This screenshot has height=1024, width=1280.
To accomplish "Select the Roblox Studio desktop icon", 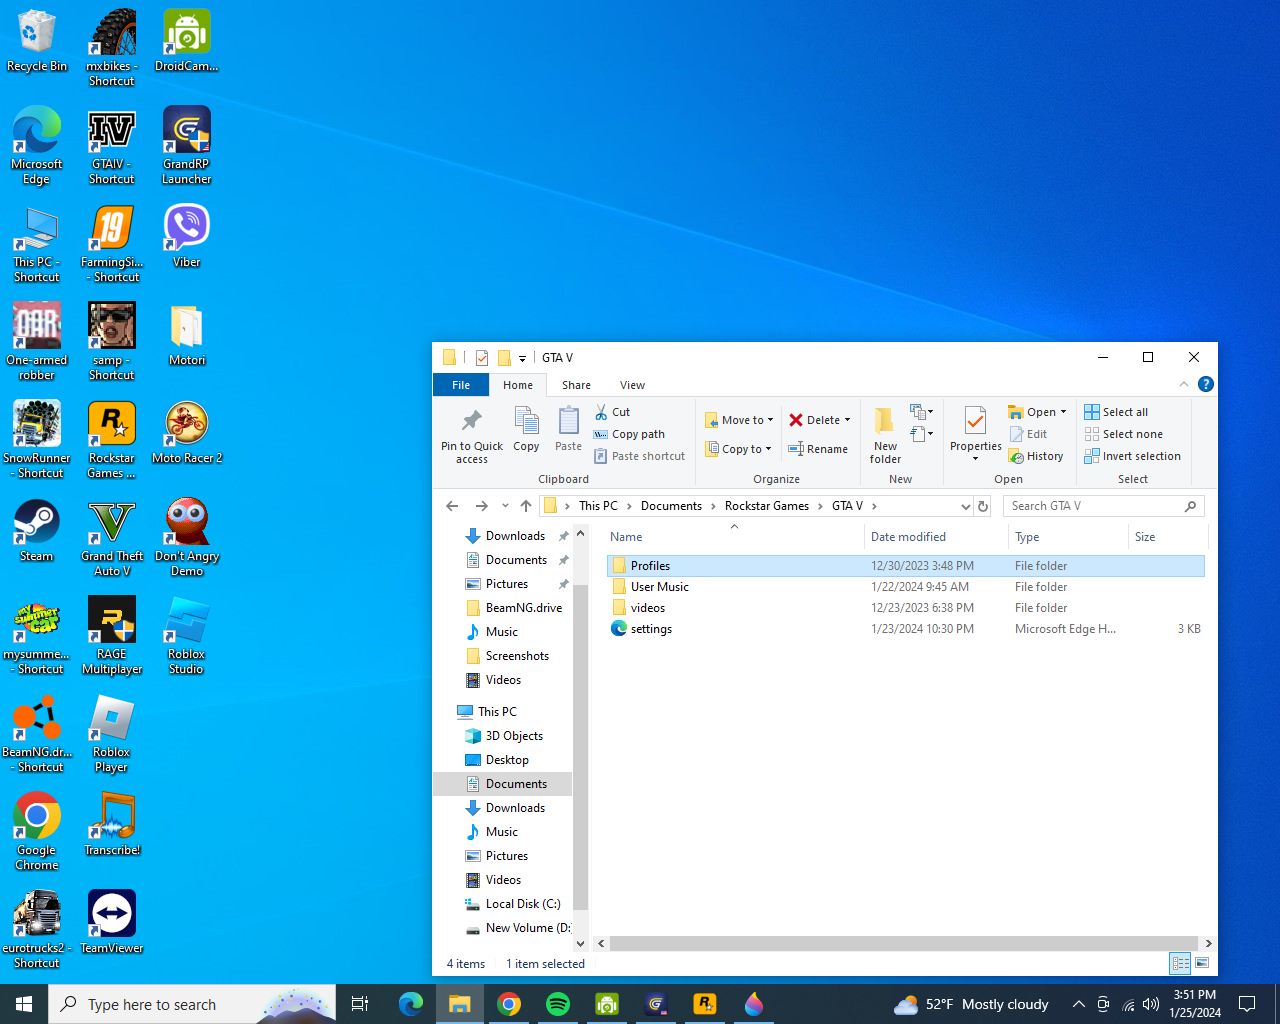I will coord(187,636).
